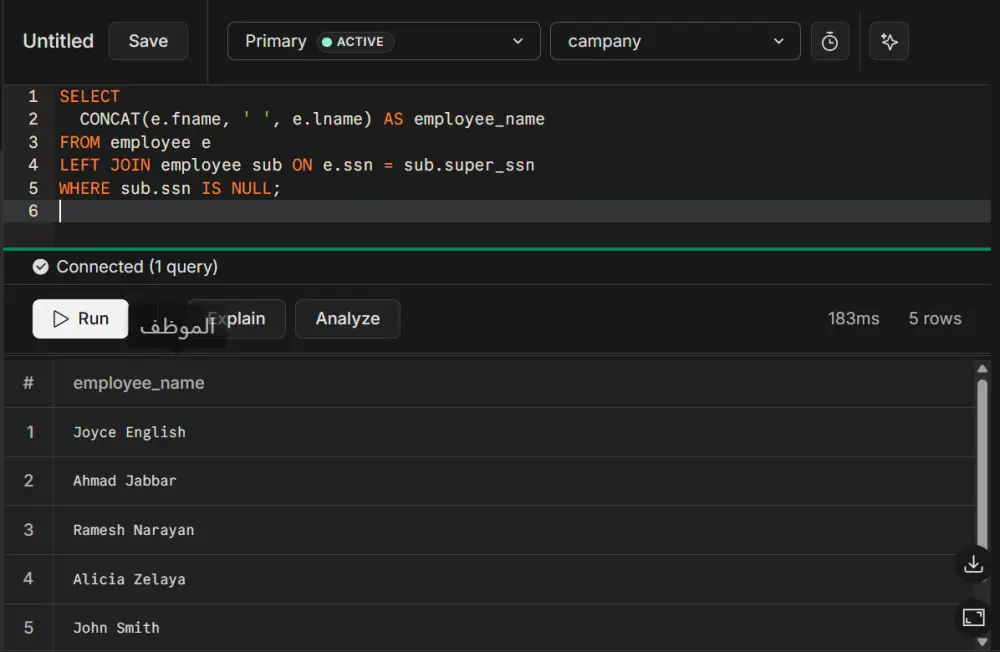Click the green ACTIVE indicator dot
The width and height of the screenshot is (1000, 652).
[329, 42]
